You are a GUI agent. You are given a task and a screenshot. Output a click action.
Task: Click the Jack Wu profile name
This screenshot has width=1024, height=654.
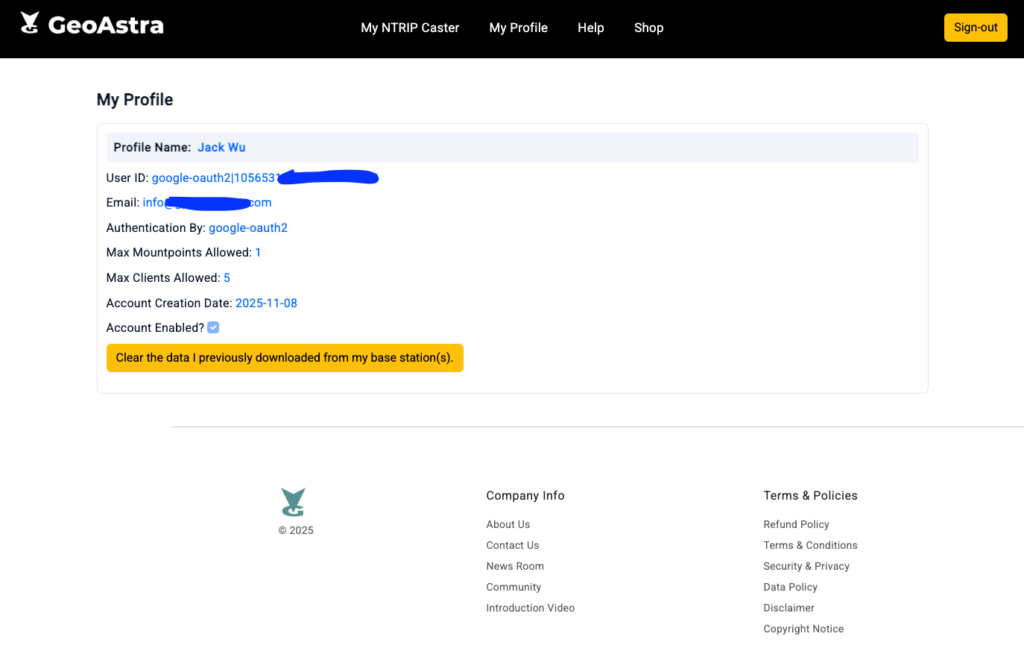click(221, 147)
